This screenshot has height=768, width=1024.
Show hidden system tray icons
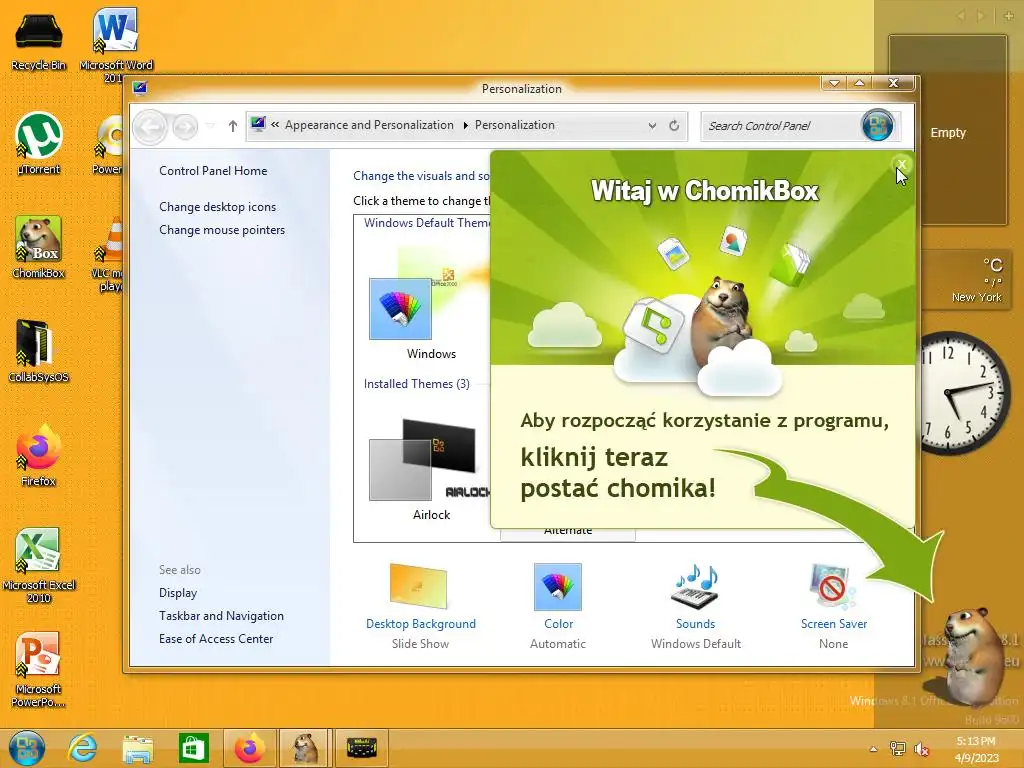coord(873,749)
